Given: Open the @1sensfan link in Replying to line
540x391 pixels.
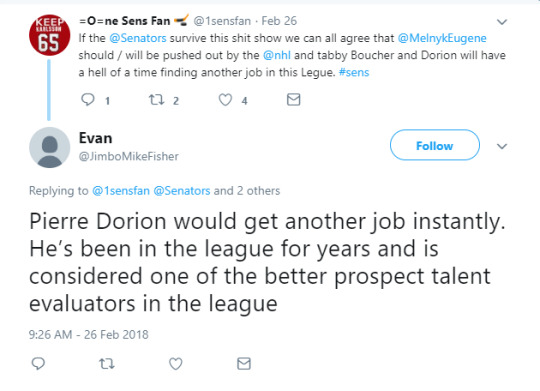Looking at the screenshot, I should point(121,191).
